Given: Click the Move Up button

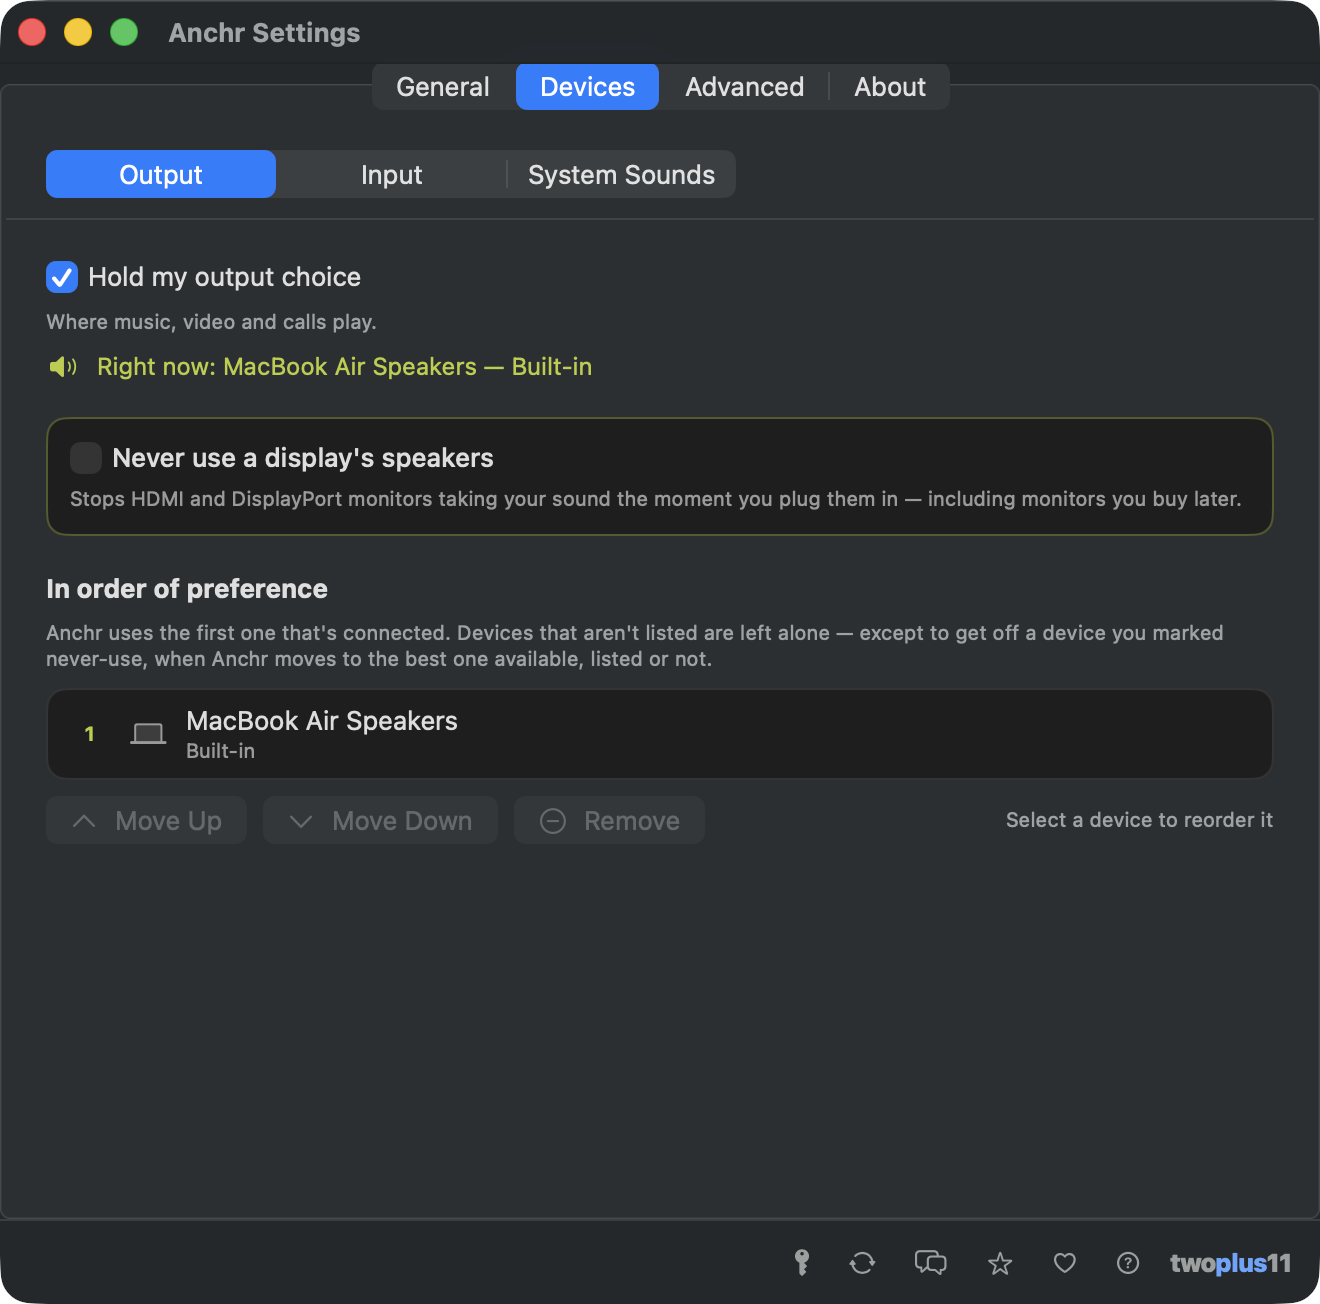Looking at the screenshot, I should (x=146, y=820).
